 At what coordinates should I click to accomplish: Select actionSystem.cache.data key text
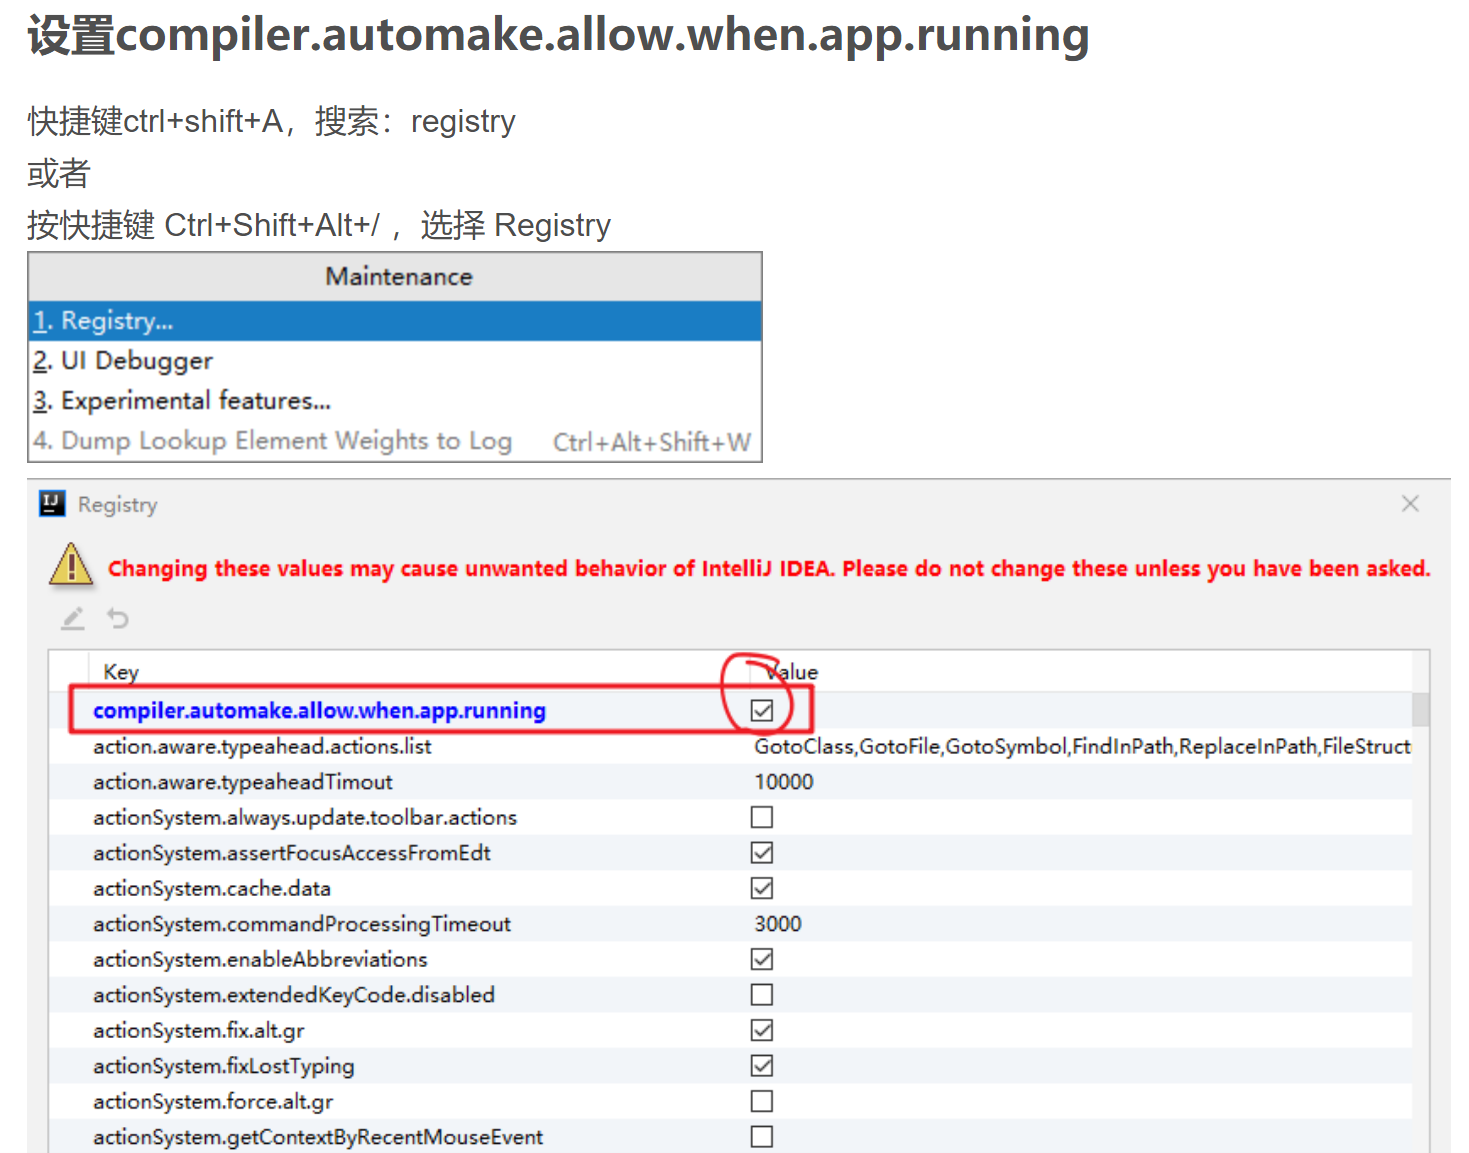coord(211,888)
